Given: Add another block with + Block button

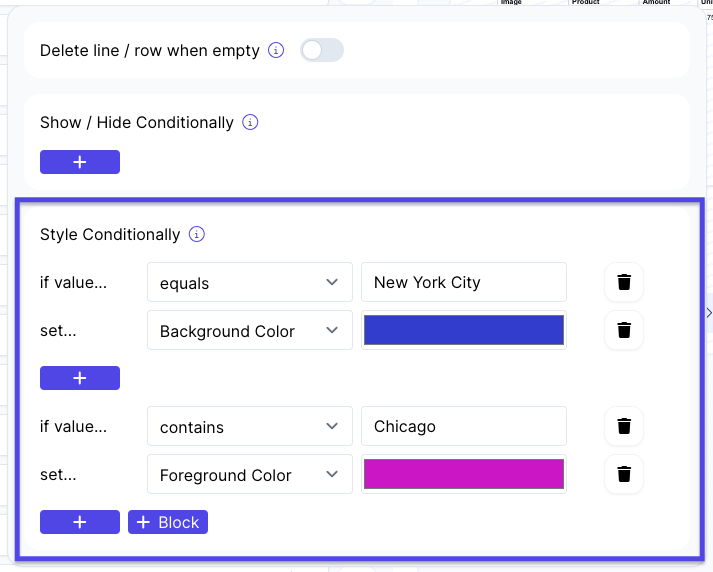Looking at the screenshot, I should tap(168, 522).
